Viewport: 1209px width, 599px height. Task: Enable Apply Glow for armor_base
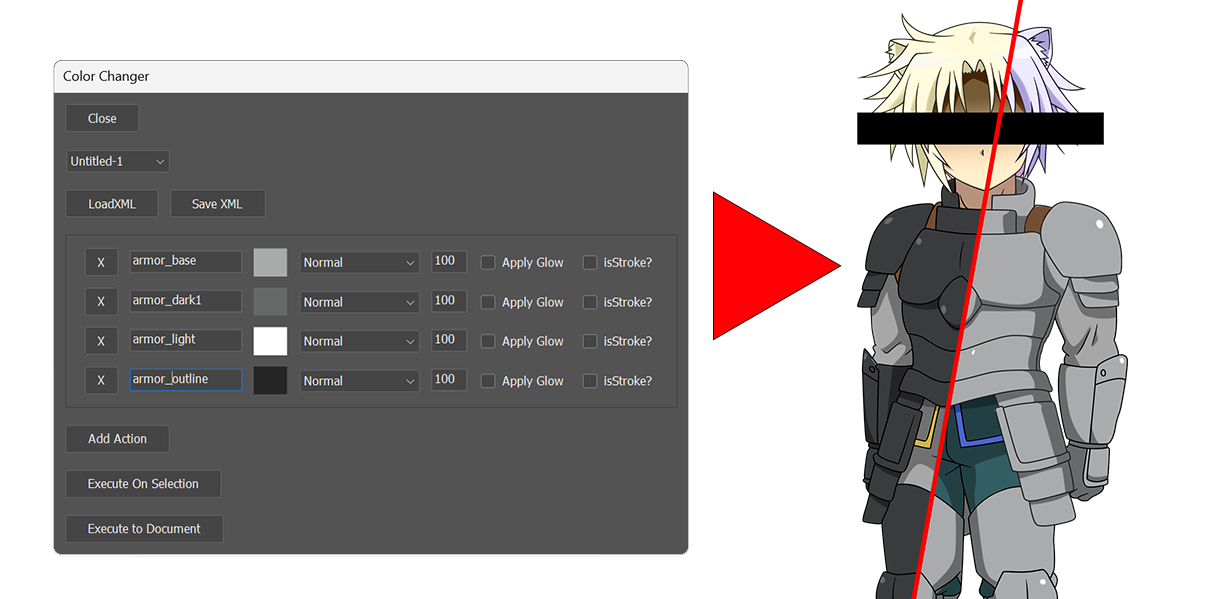pos(487,261)
